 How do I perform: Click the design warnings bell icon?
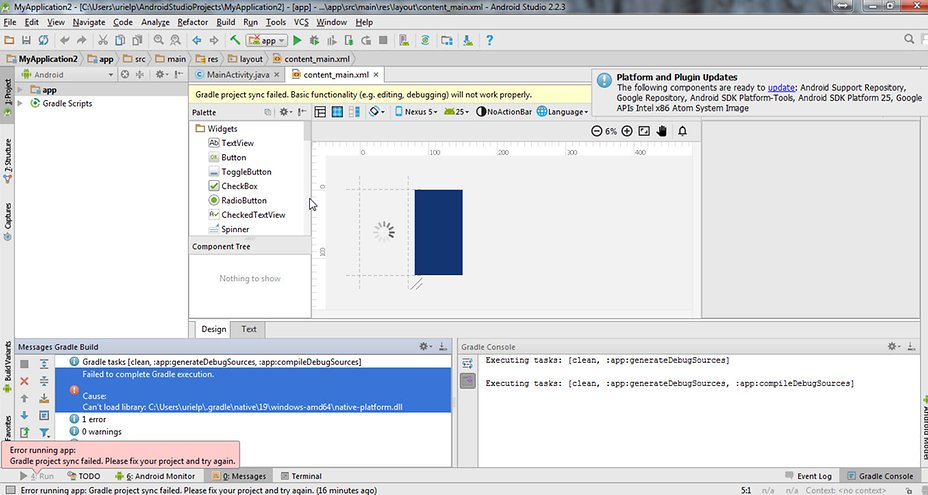pos(682,131)
